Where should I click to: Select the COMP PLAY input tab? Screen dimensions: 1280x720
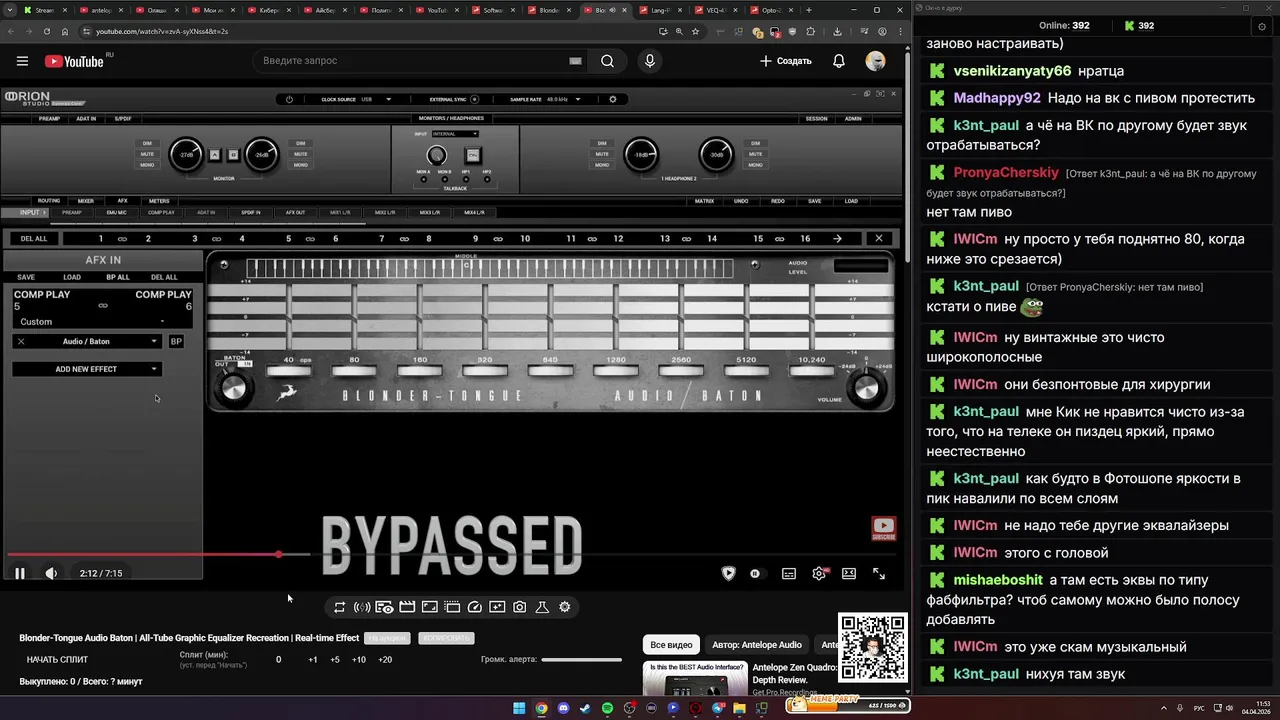click(x=161, y=212)
